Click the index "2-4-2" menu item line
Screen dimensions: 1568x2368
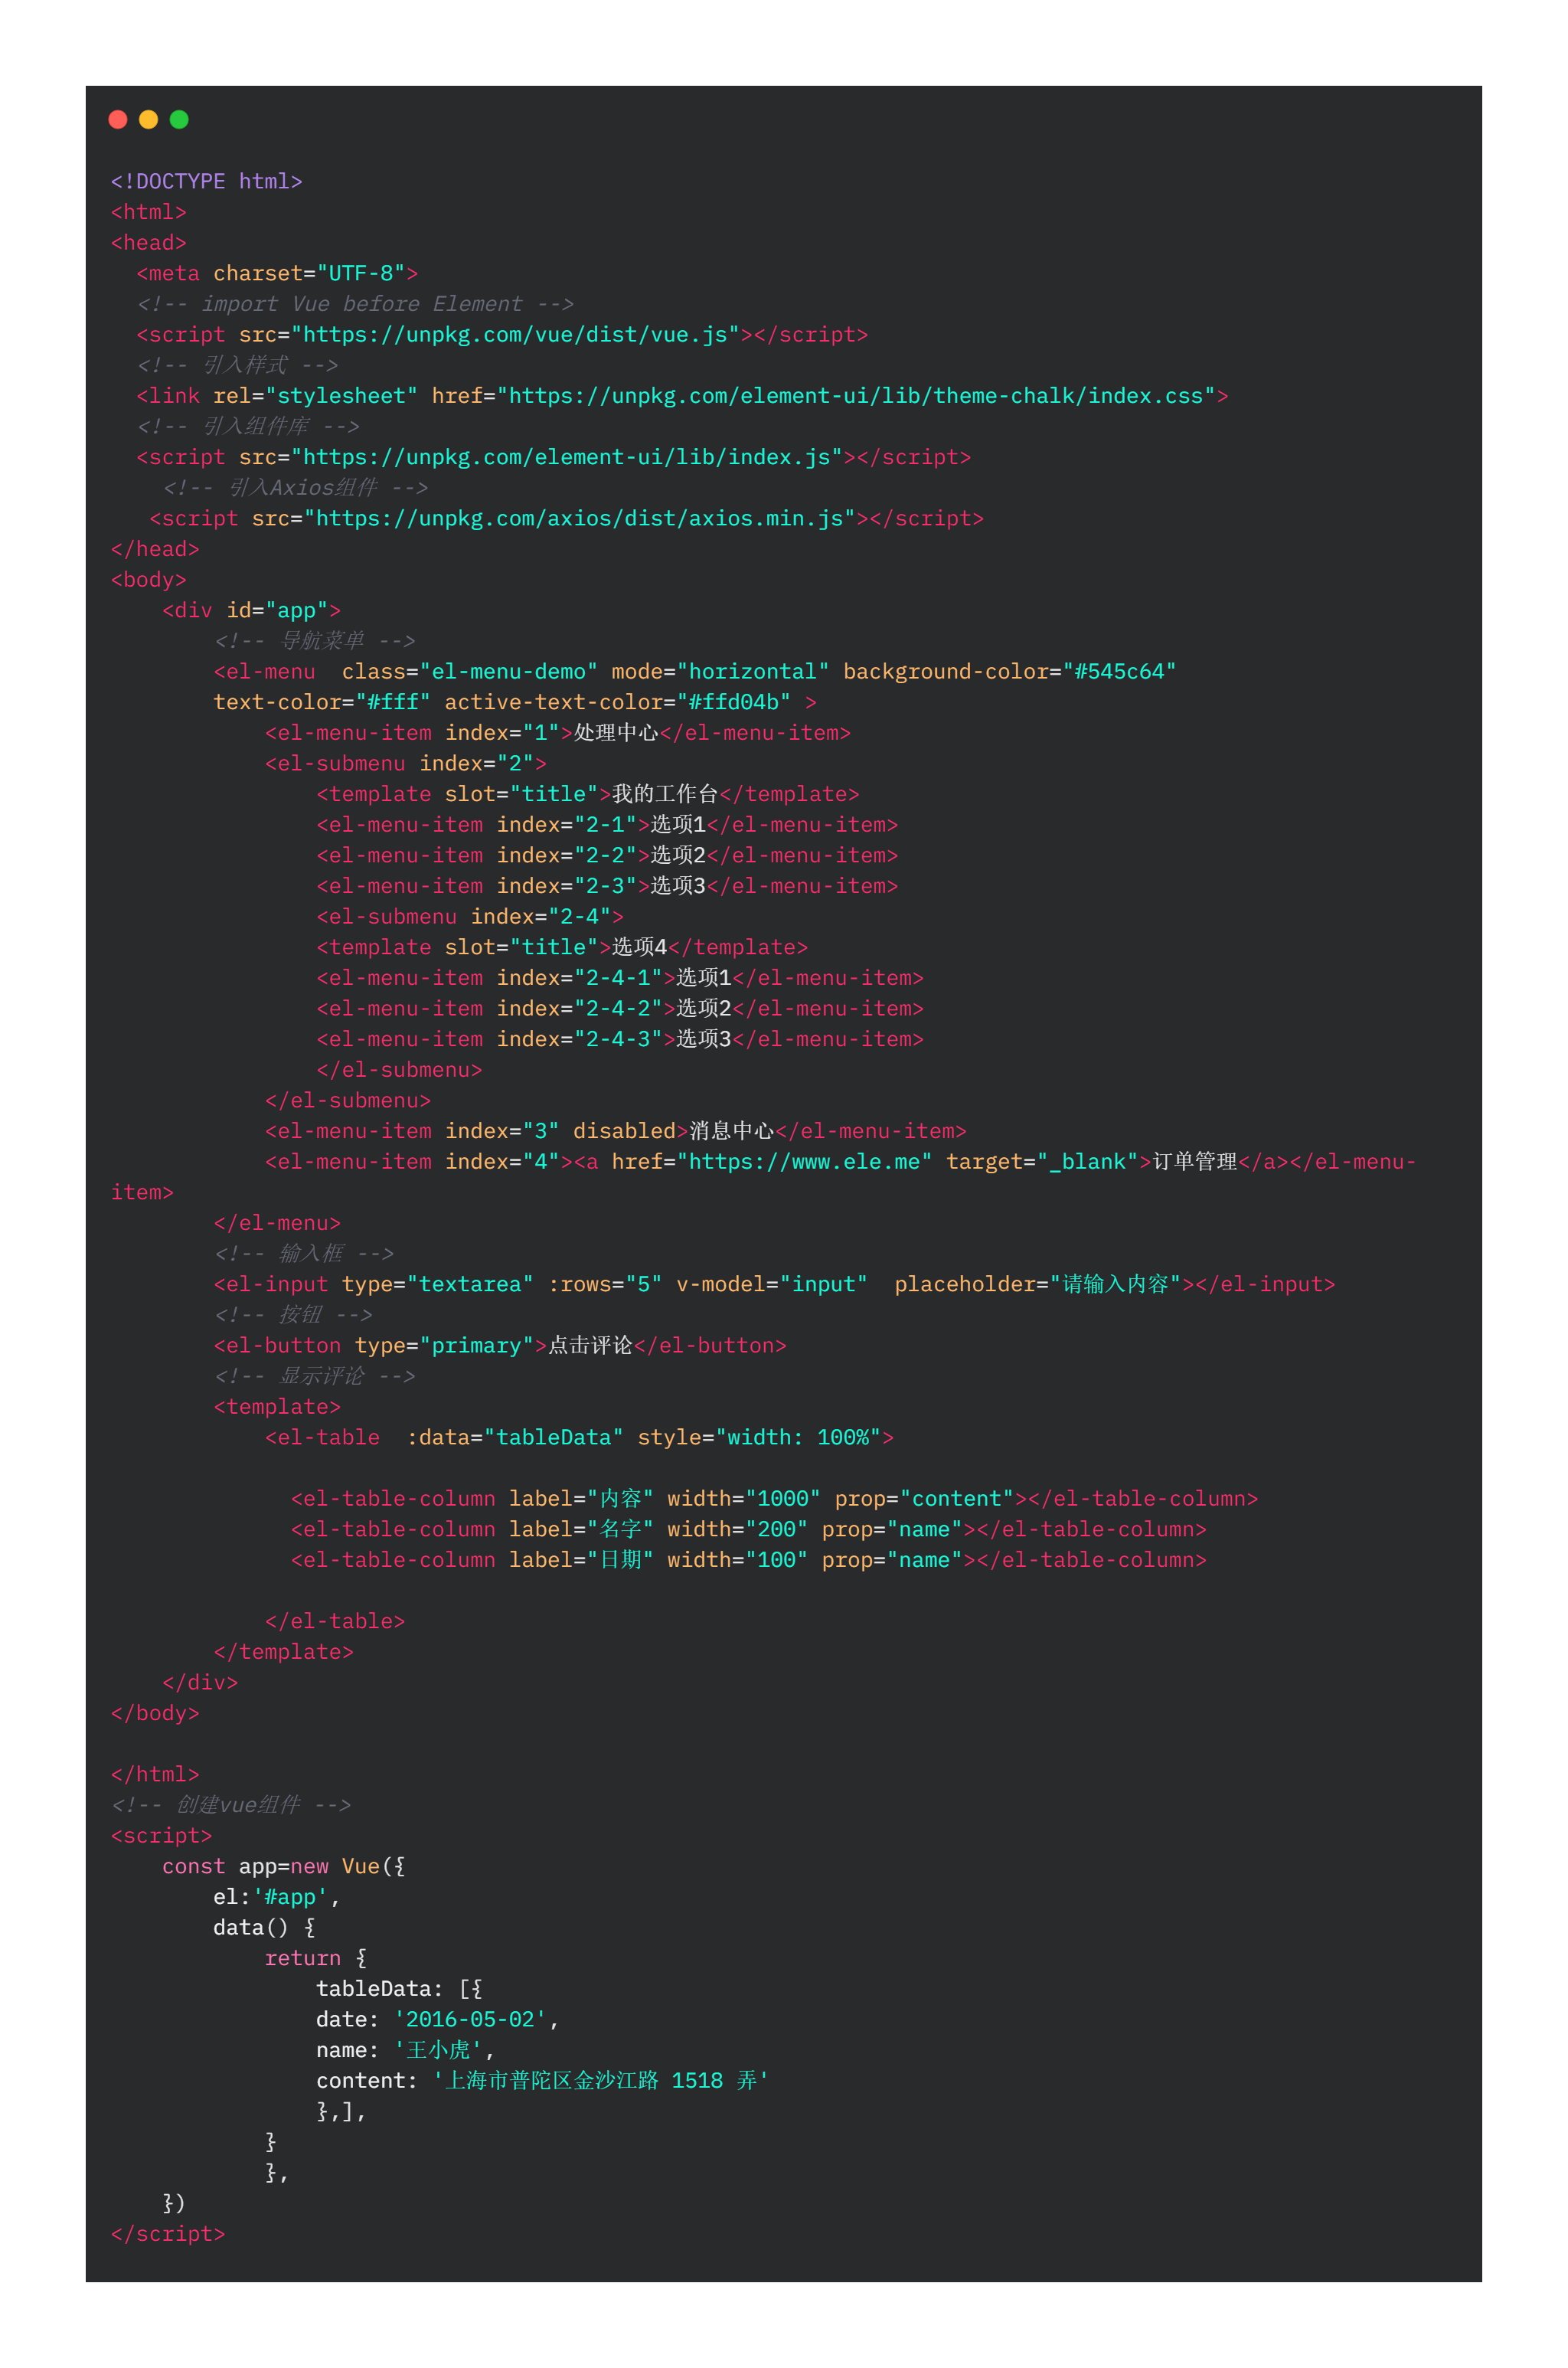(620, 1009)
